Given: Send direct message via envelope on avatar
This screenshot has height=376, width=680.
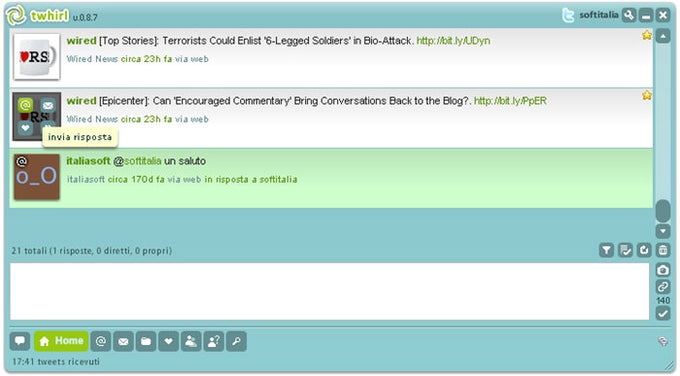Looking at the screenshot, I should click(48, 105).
